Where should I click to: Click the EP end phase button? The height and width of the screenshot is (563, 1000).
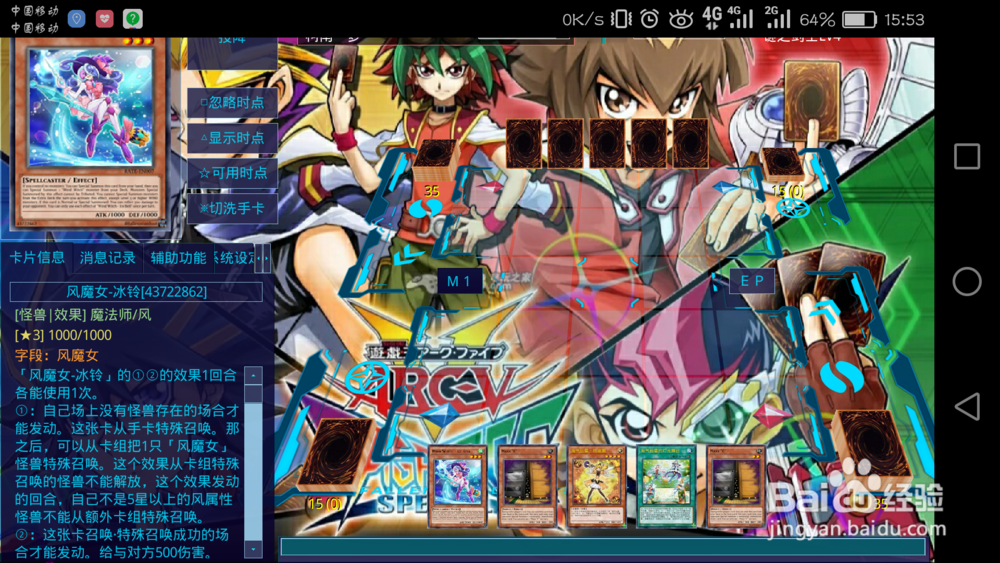(x=752, y=281)
